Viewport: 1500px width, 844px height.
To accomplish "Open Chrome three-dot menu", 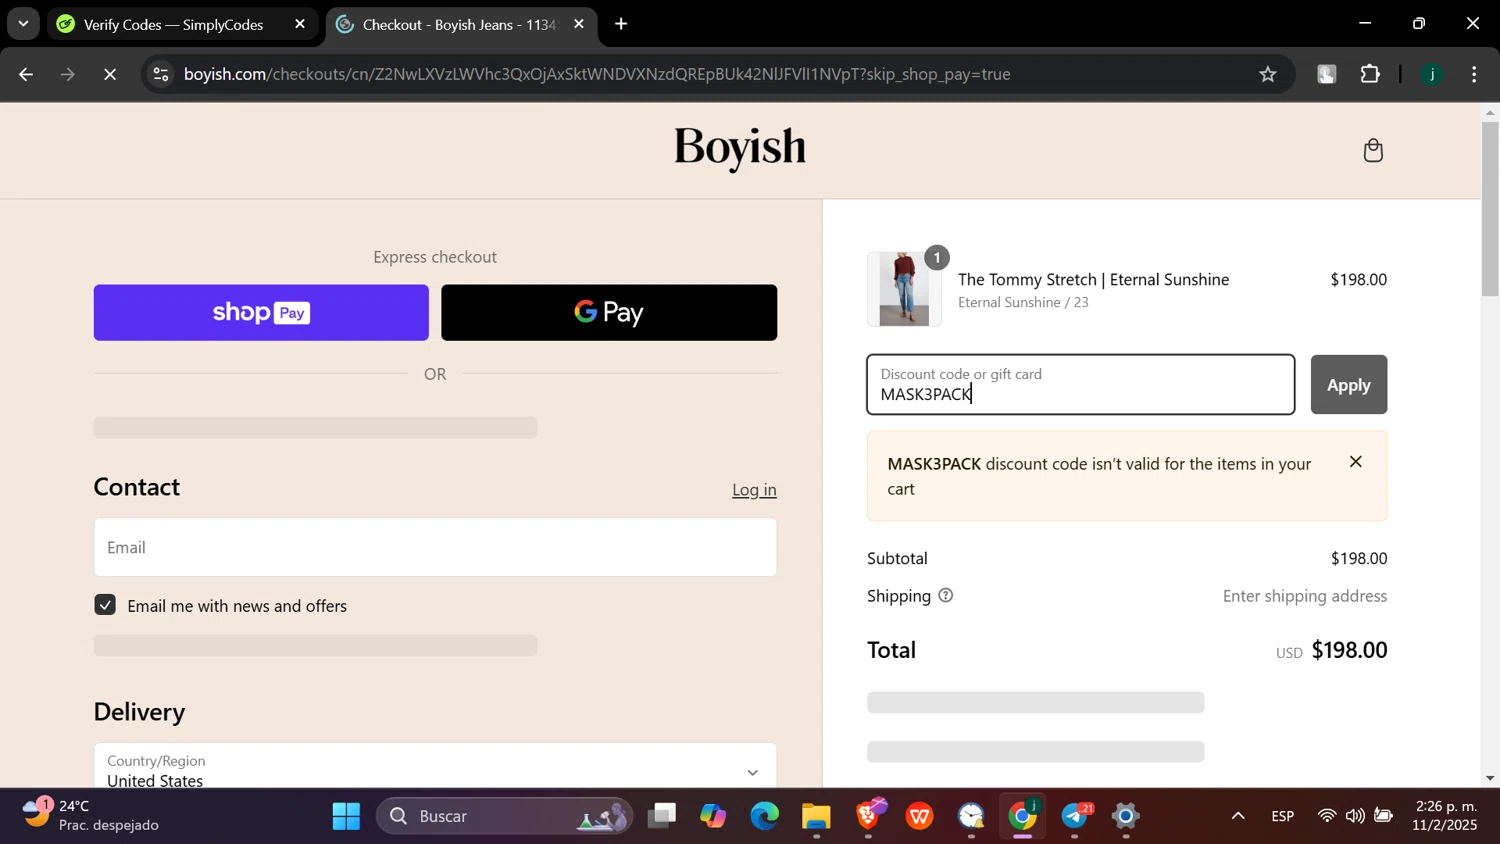I will pos(1474,74).
